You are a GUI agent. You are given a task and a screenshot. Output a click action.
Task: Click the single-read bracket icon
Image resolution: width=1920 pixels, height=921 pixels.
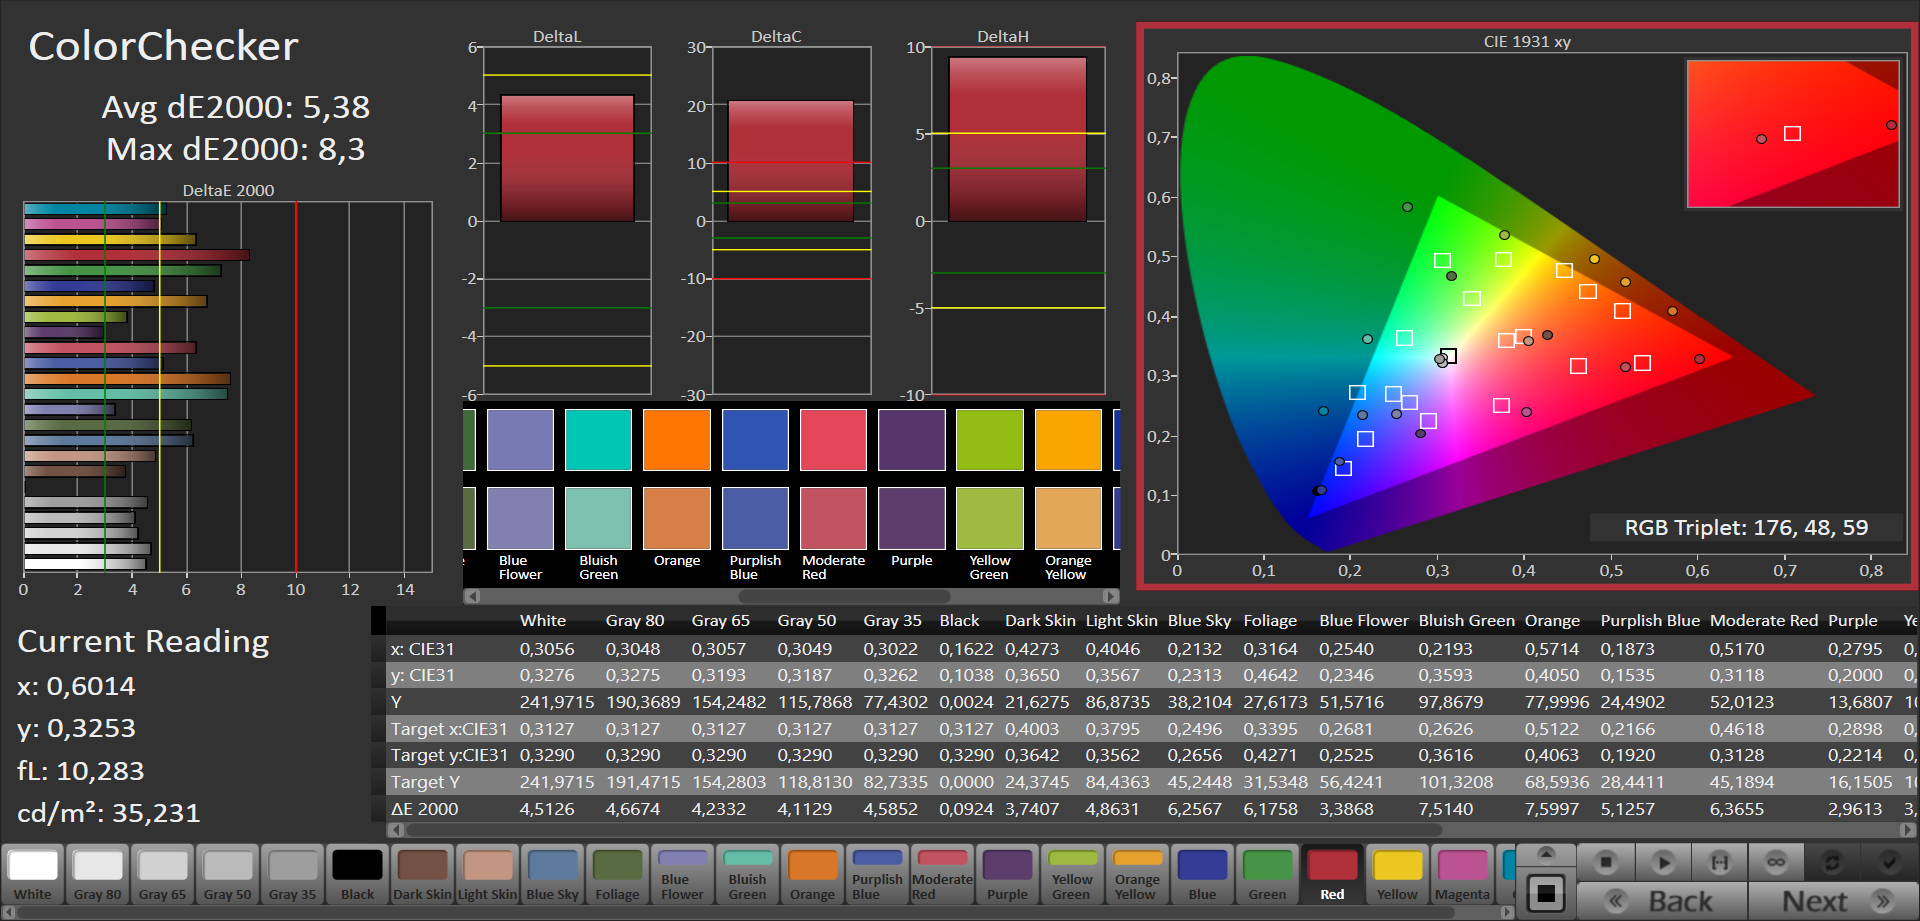pos(1719,862)
